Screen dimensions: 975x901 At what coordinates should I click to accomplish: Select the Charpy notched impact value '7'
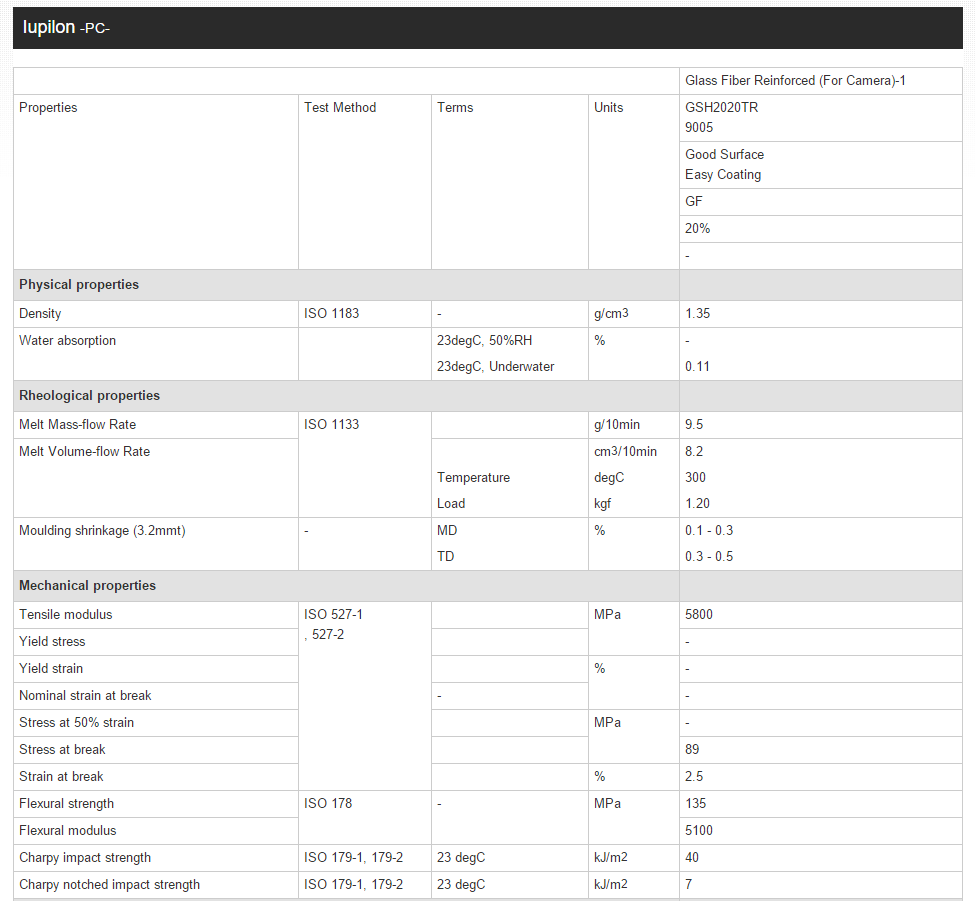688,885
